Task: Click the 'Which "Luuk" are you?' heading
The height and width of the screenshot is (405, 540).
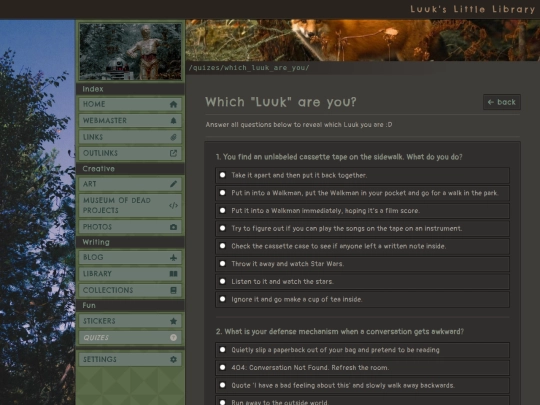Action: [x=281, y=102]
